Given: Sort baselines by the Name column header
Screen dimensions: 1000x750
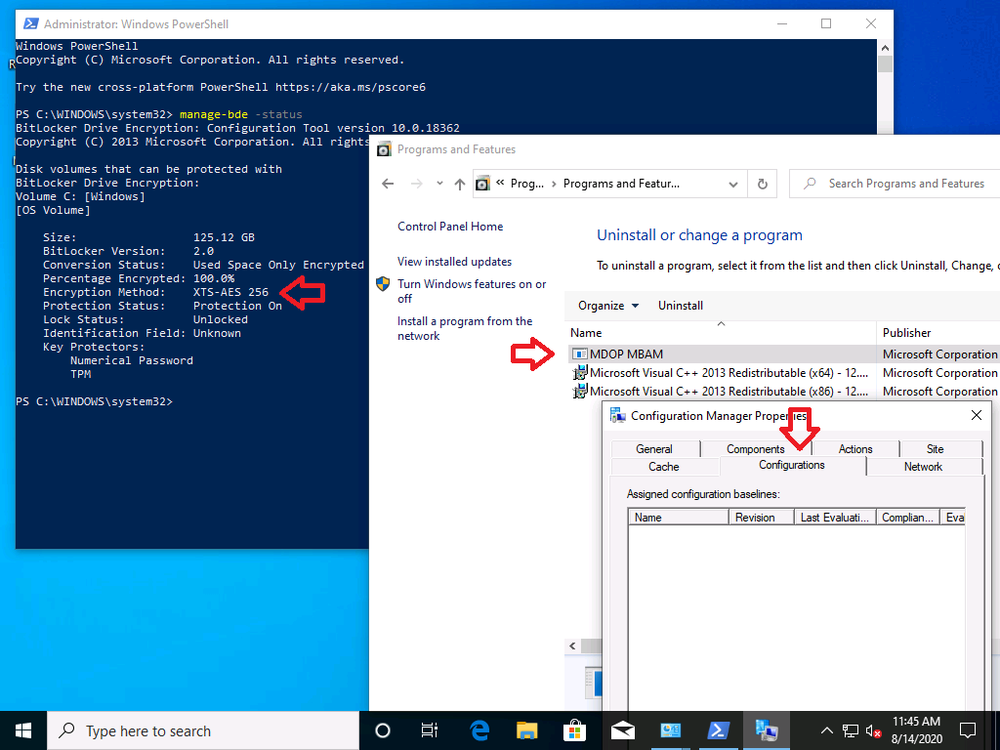Looking at the screenshot, I should click(679, 517).
